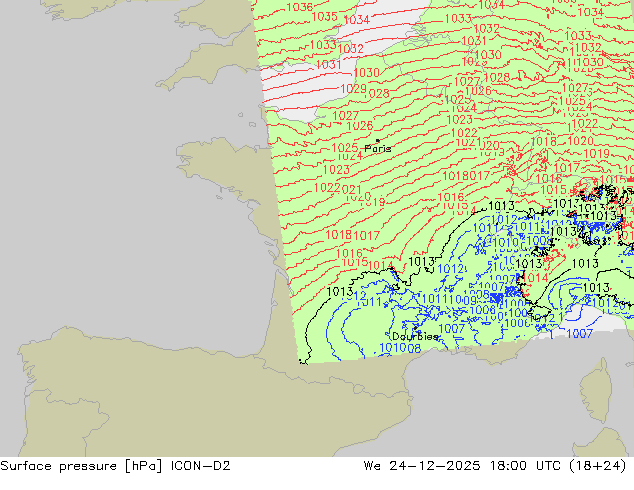Click the black dot marking Paris
Image resolution: width=634 pixels, height=490 pixels.
(x=378, y=141)
